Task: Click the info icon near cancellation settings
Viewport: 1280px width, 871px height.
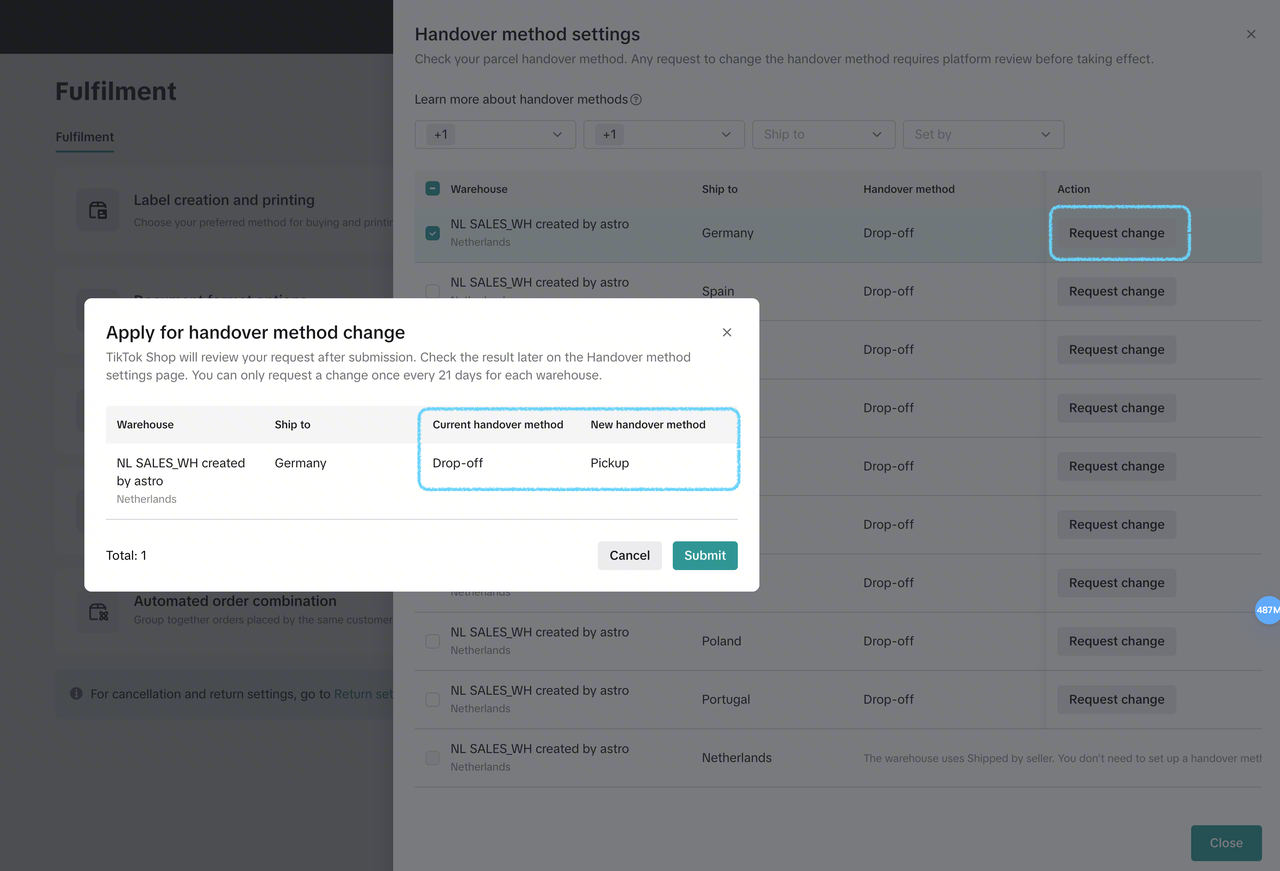Action: click(x=76, y=693)
